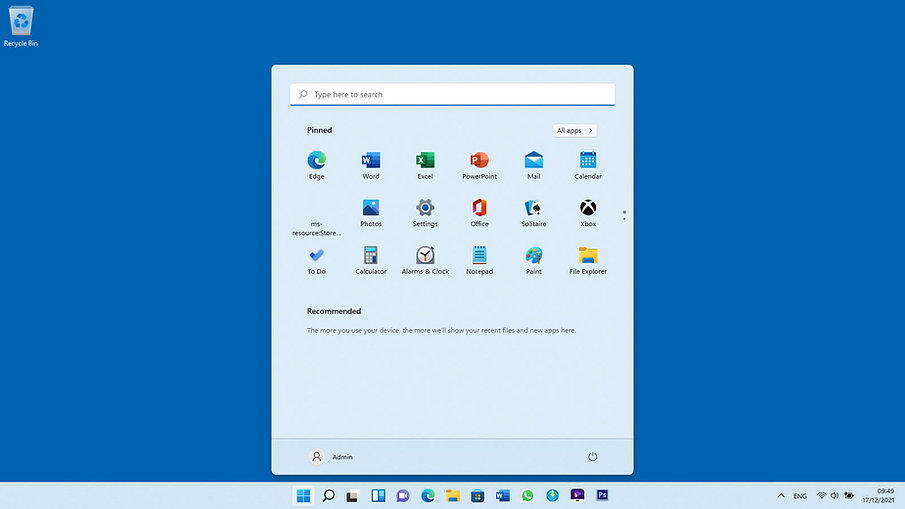Open the clock and date 09:49

pyautogui.click(x=878, y=495)
